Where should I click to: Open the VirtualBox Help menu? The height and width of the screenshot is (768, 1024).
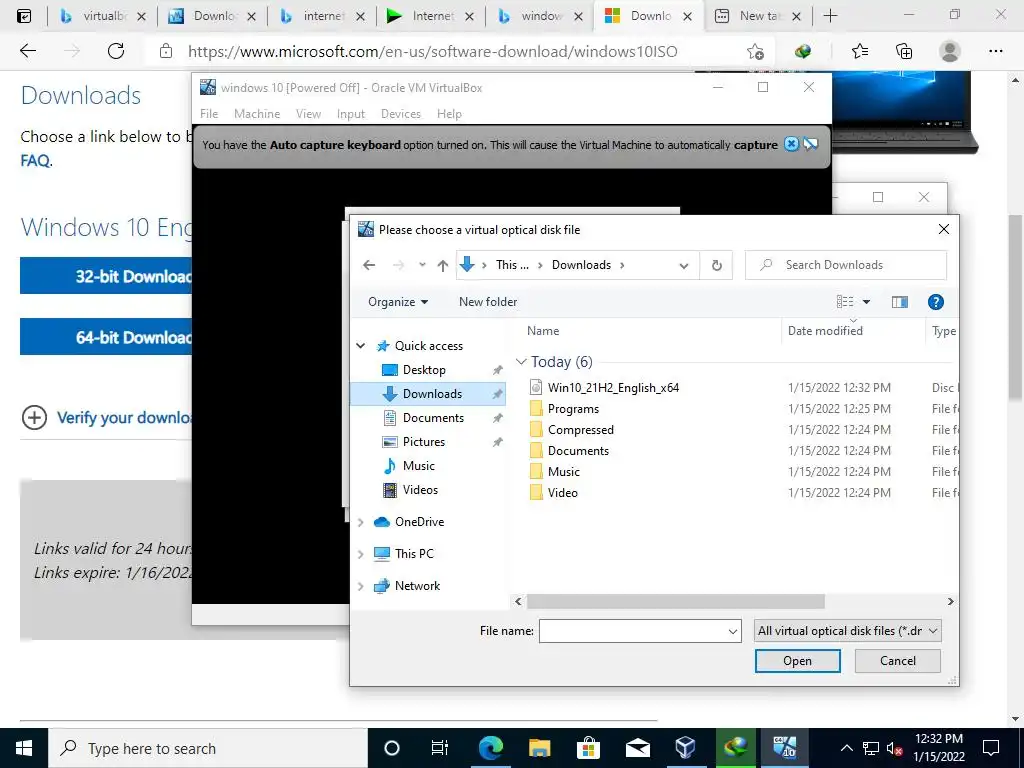click(x=449, y=114)
